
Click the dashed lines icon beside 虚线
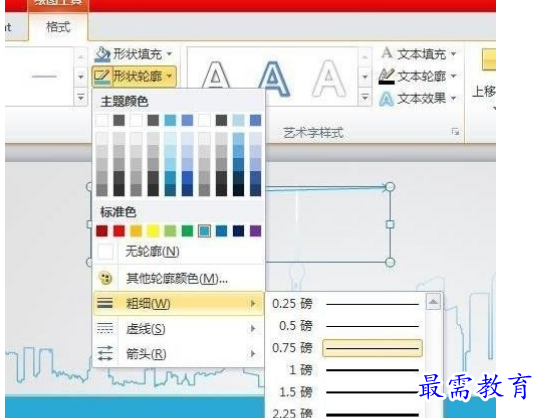coord(105,328)
